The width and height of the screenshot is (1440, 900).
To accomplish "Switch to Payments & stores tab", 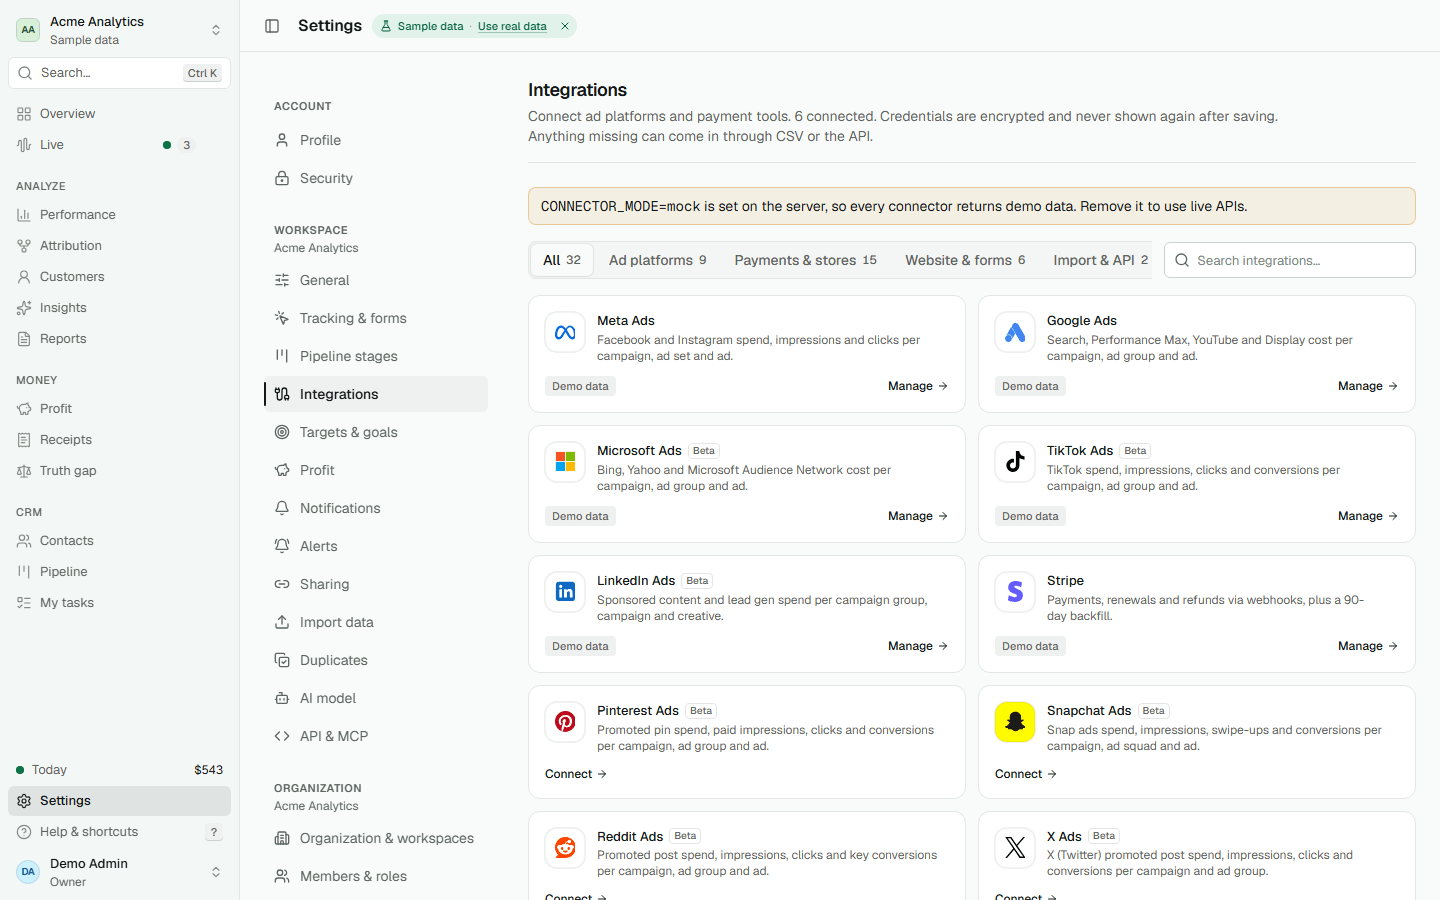I will (805, 260).
